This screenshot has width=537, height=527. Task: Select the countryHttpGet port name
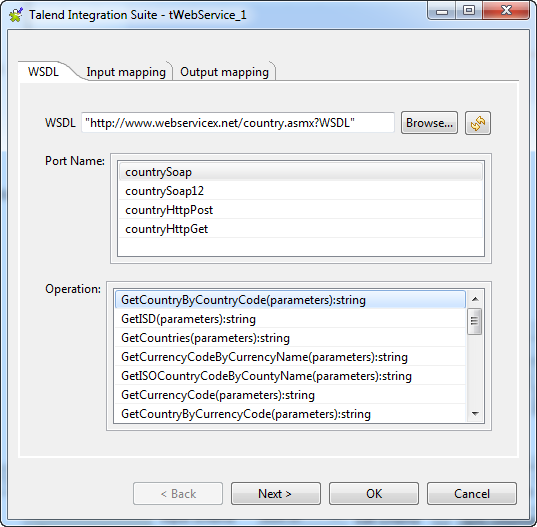pos(301,229)
